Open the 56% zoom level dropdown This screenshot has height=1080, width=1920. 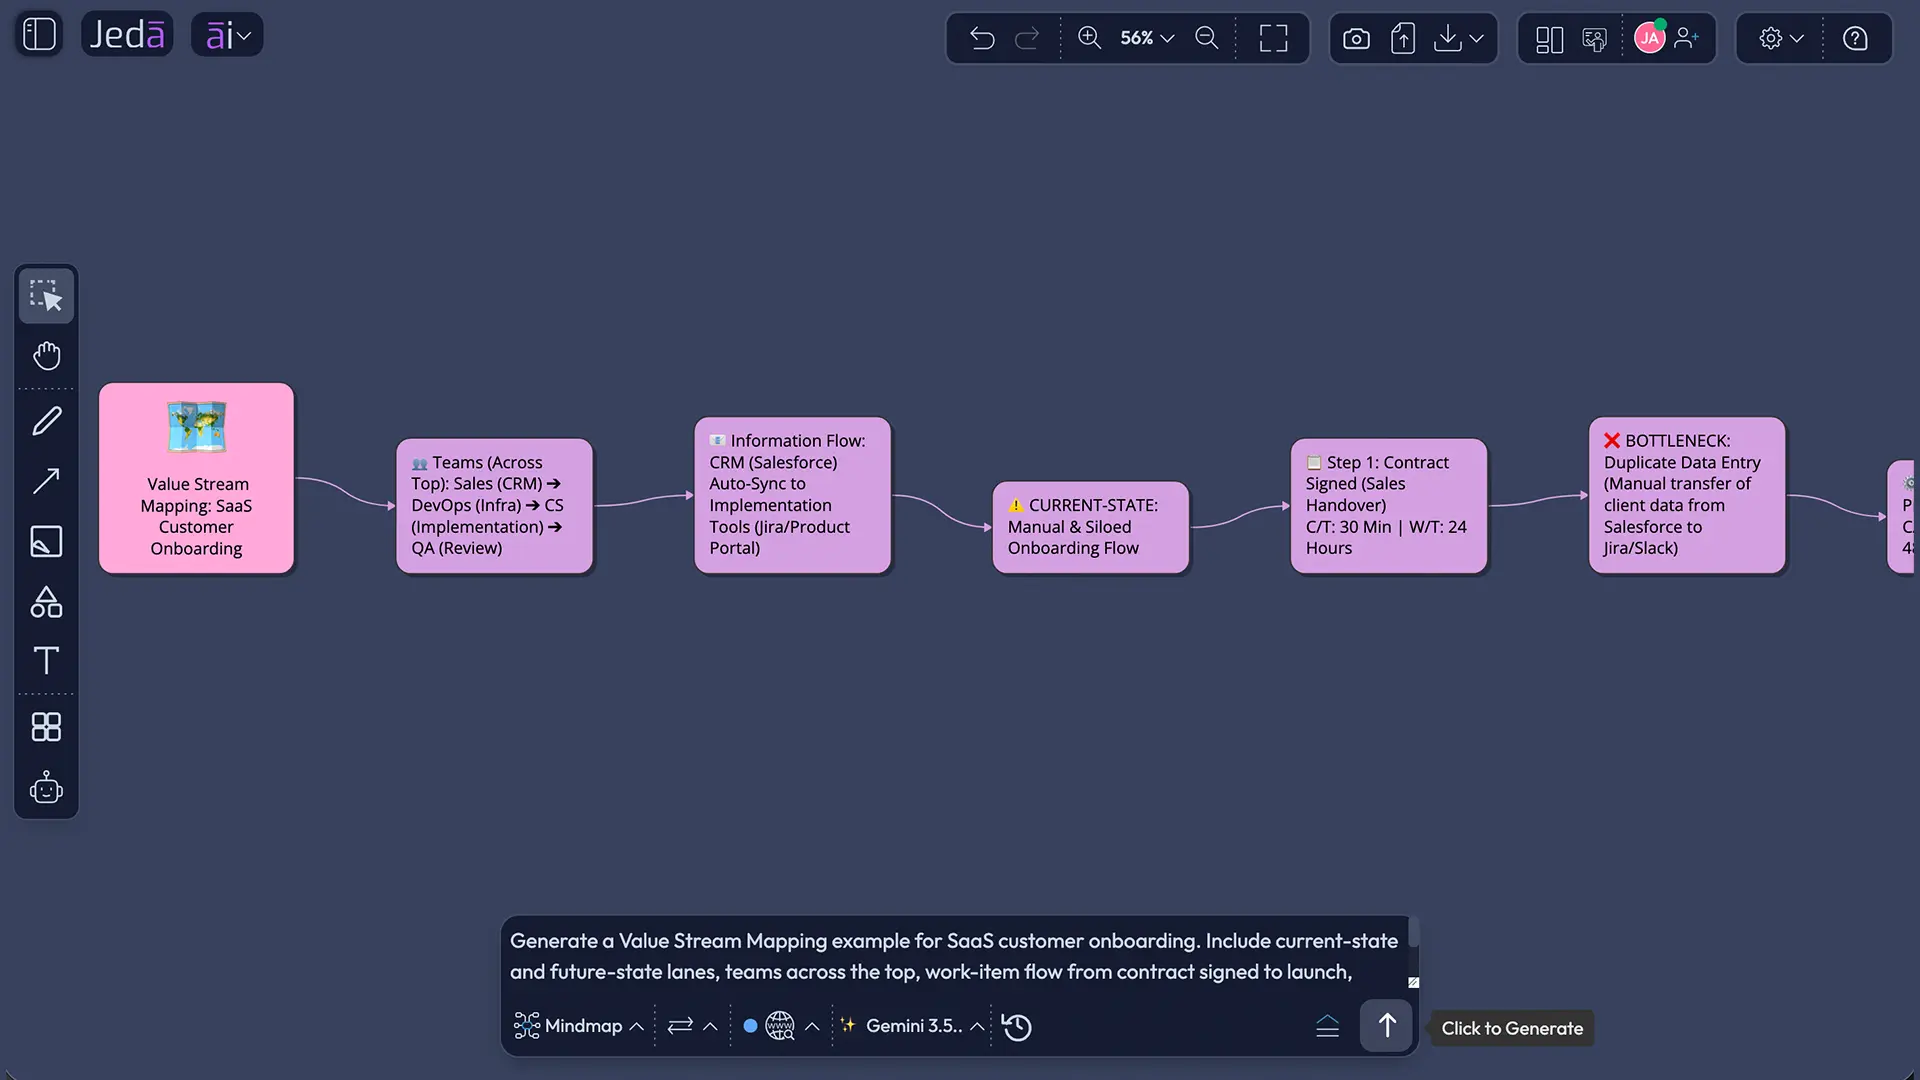[1147, 38]
